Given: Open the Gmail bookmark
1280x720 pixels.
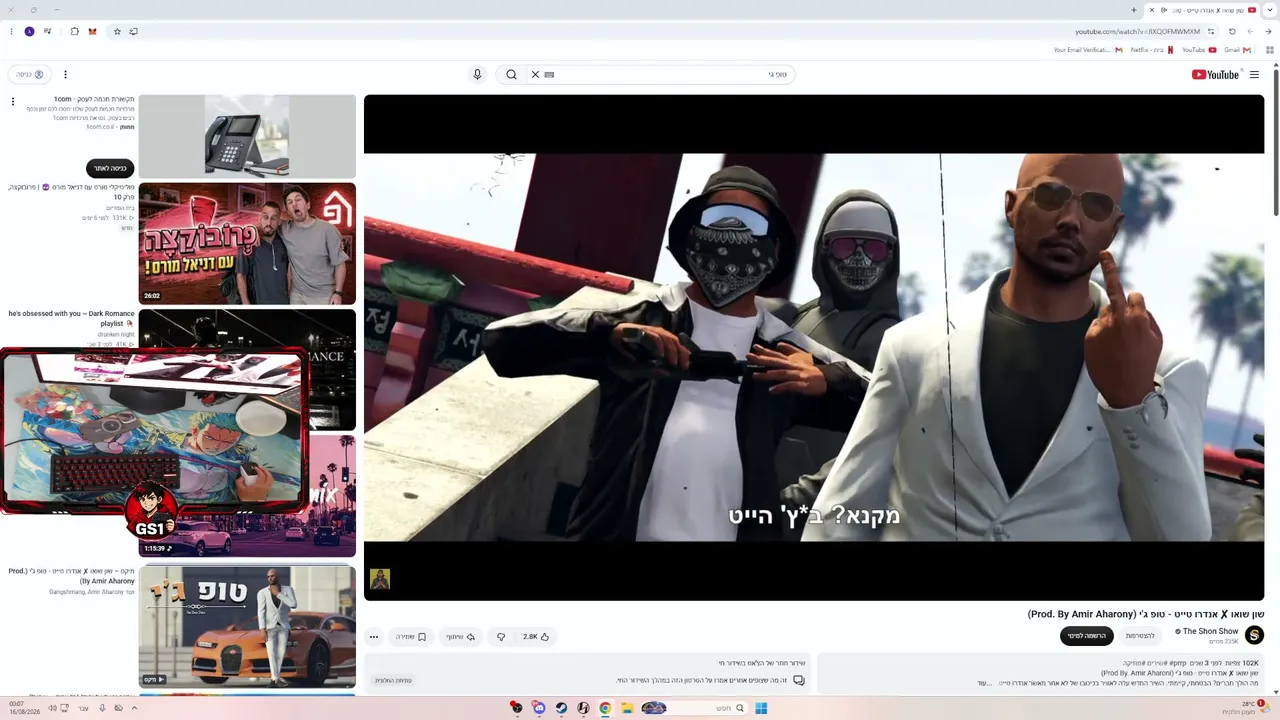Looking at the screenshot, I should [x=1237, y=50].
